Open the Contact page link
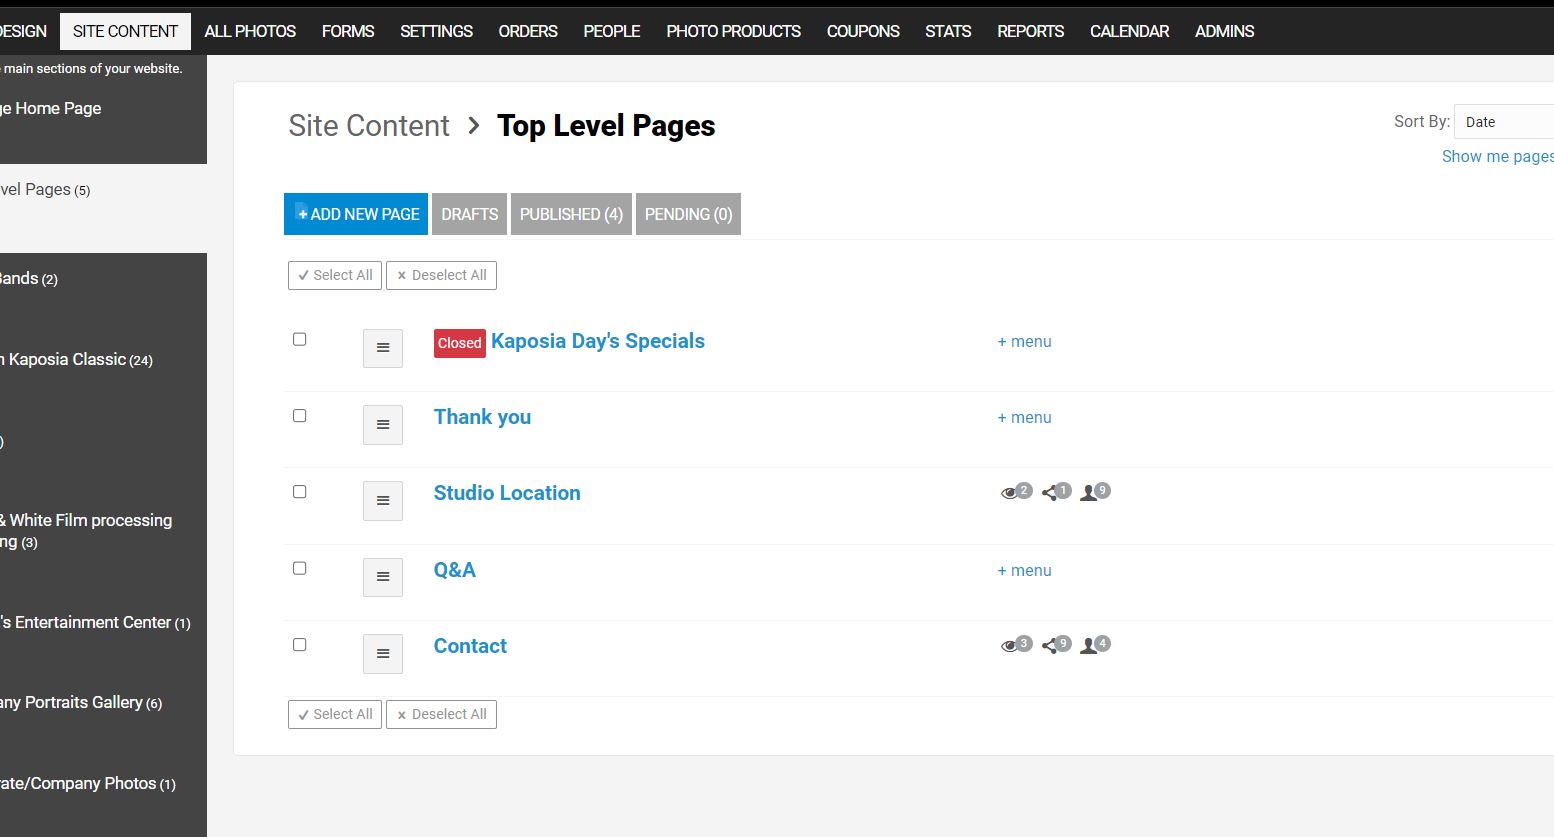Image resolution: width=1554 pixels, height=837 pixels. pos(470,646)
